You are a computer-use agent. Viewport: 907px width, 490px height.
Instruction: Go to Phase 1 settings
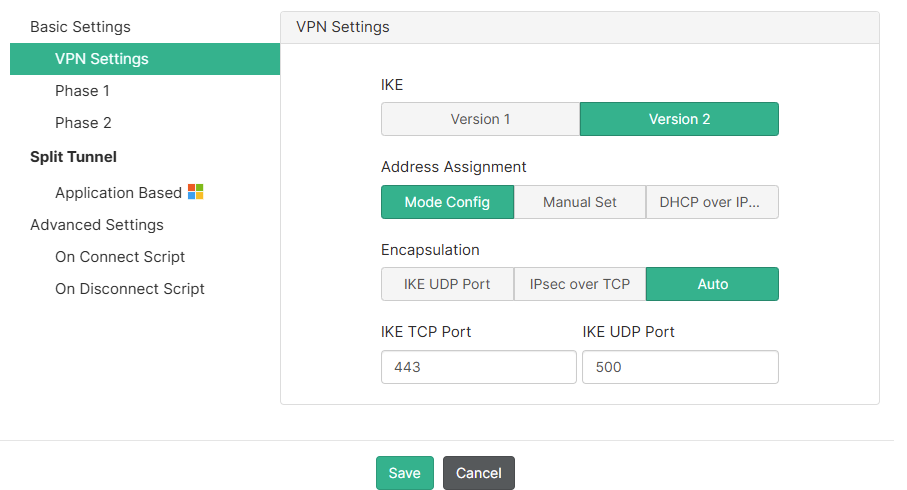(83, 91)
